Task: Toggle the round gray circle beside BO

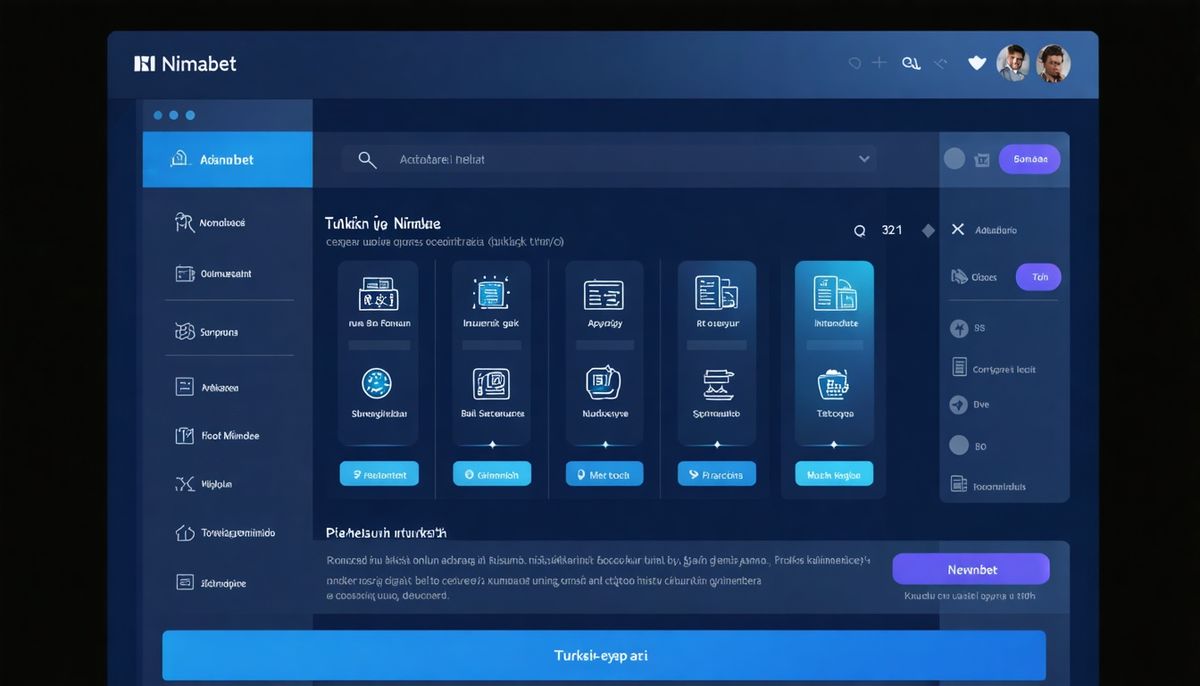Action: tap(958, 446)
